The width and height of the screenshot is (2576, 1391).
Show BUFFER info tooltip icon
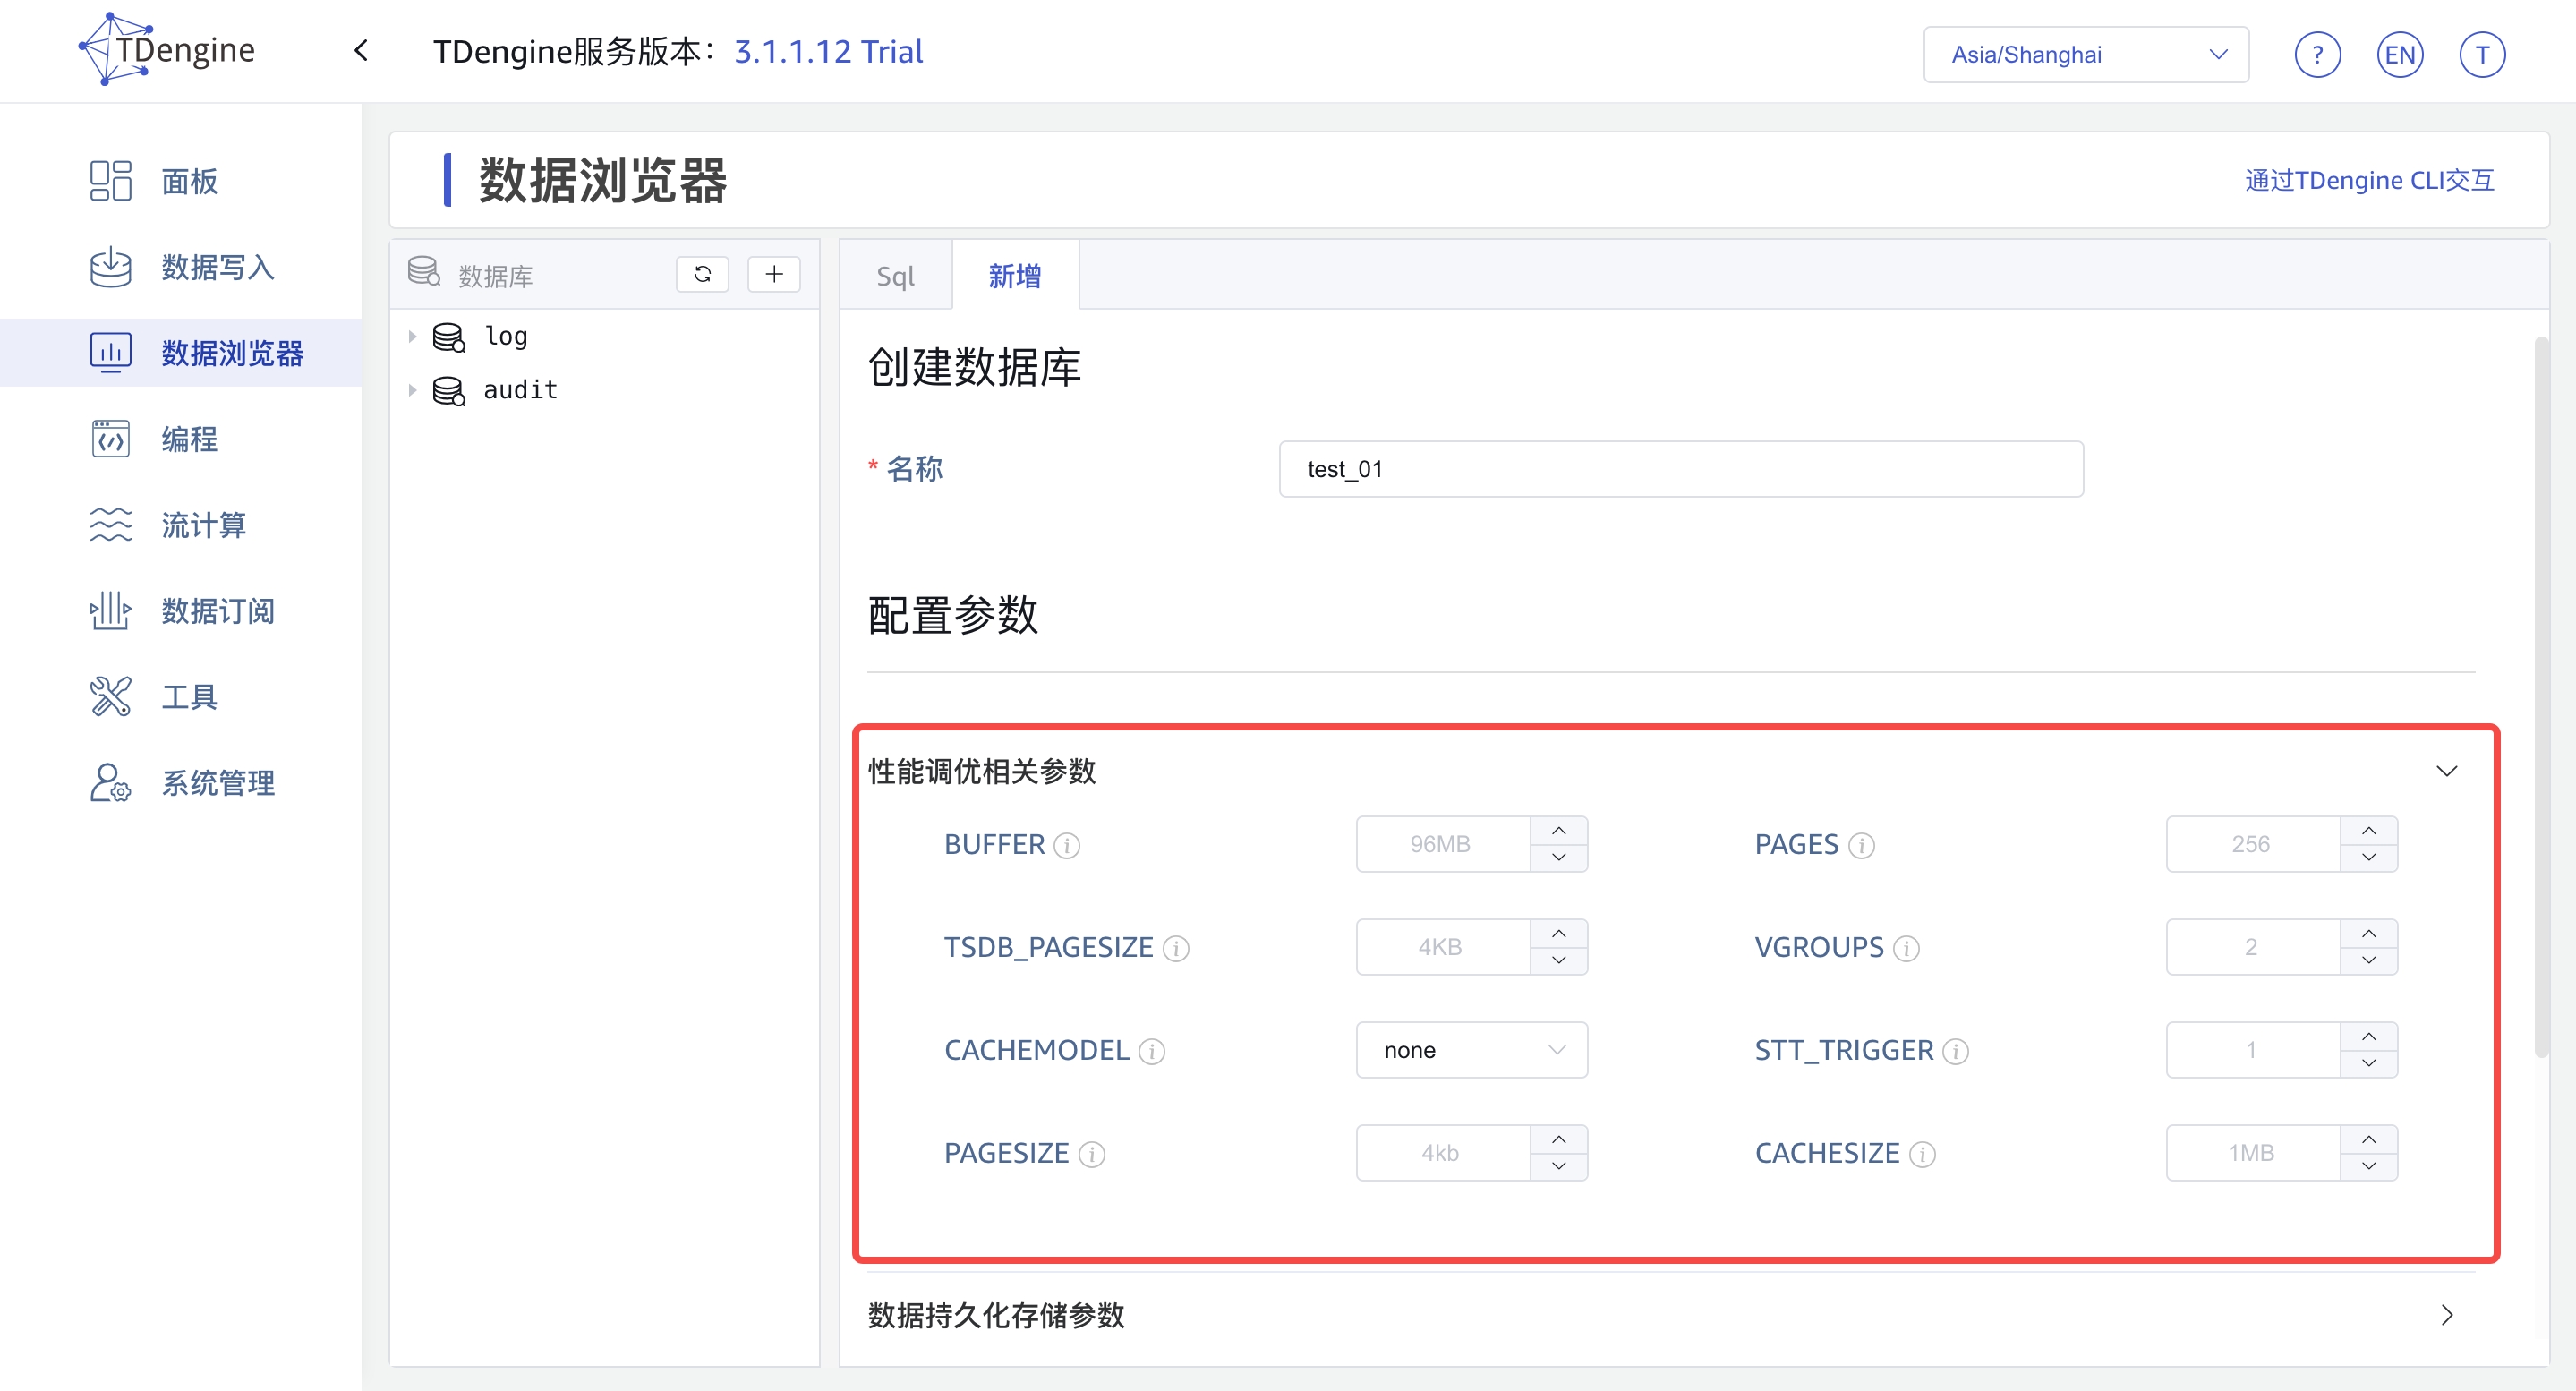[1067, 846]
